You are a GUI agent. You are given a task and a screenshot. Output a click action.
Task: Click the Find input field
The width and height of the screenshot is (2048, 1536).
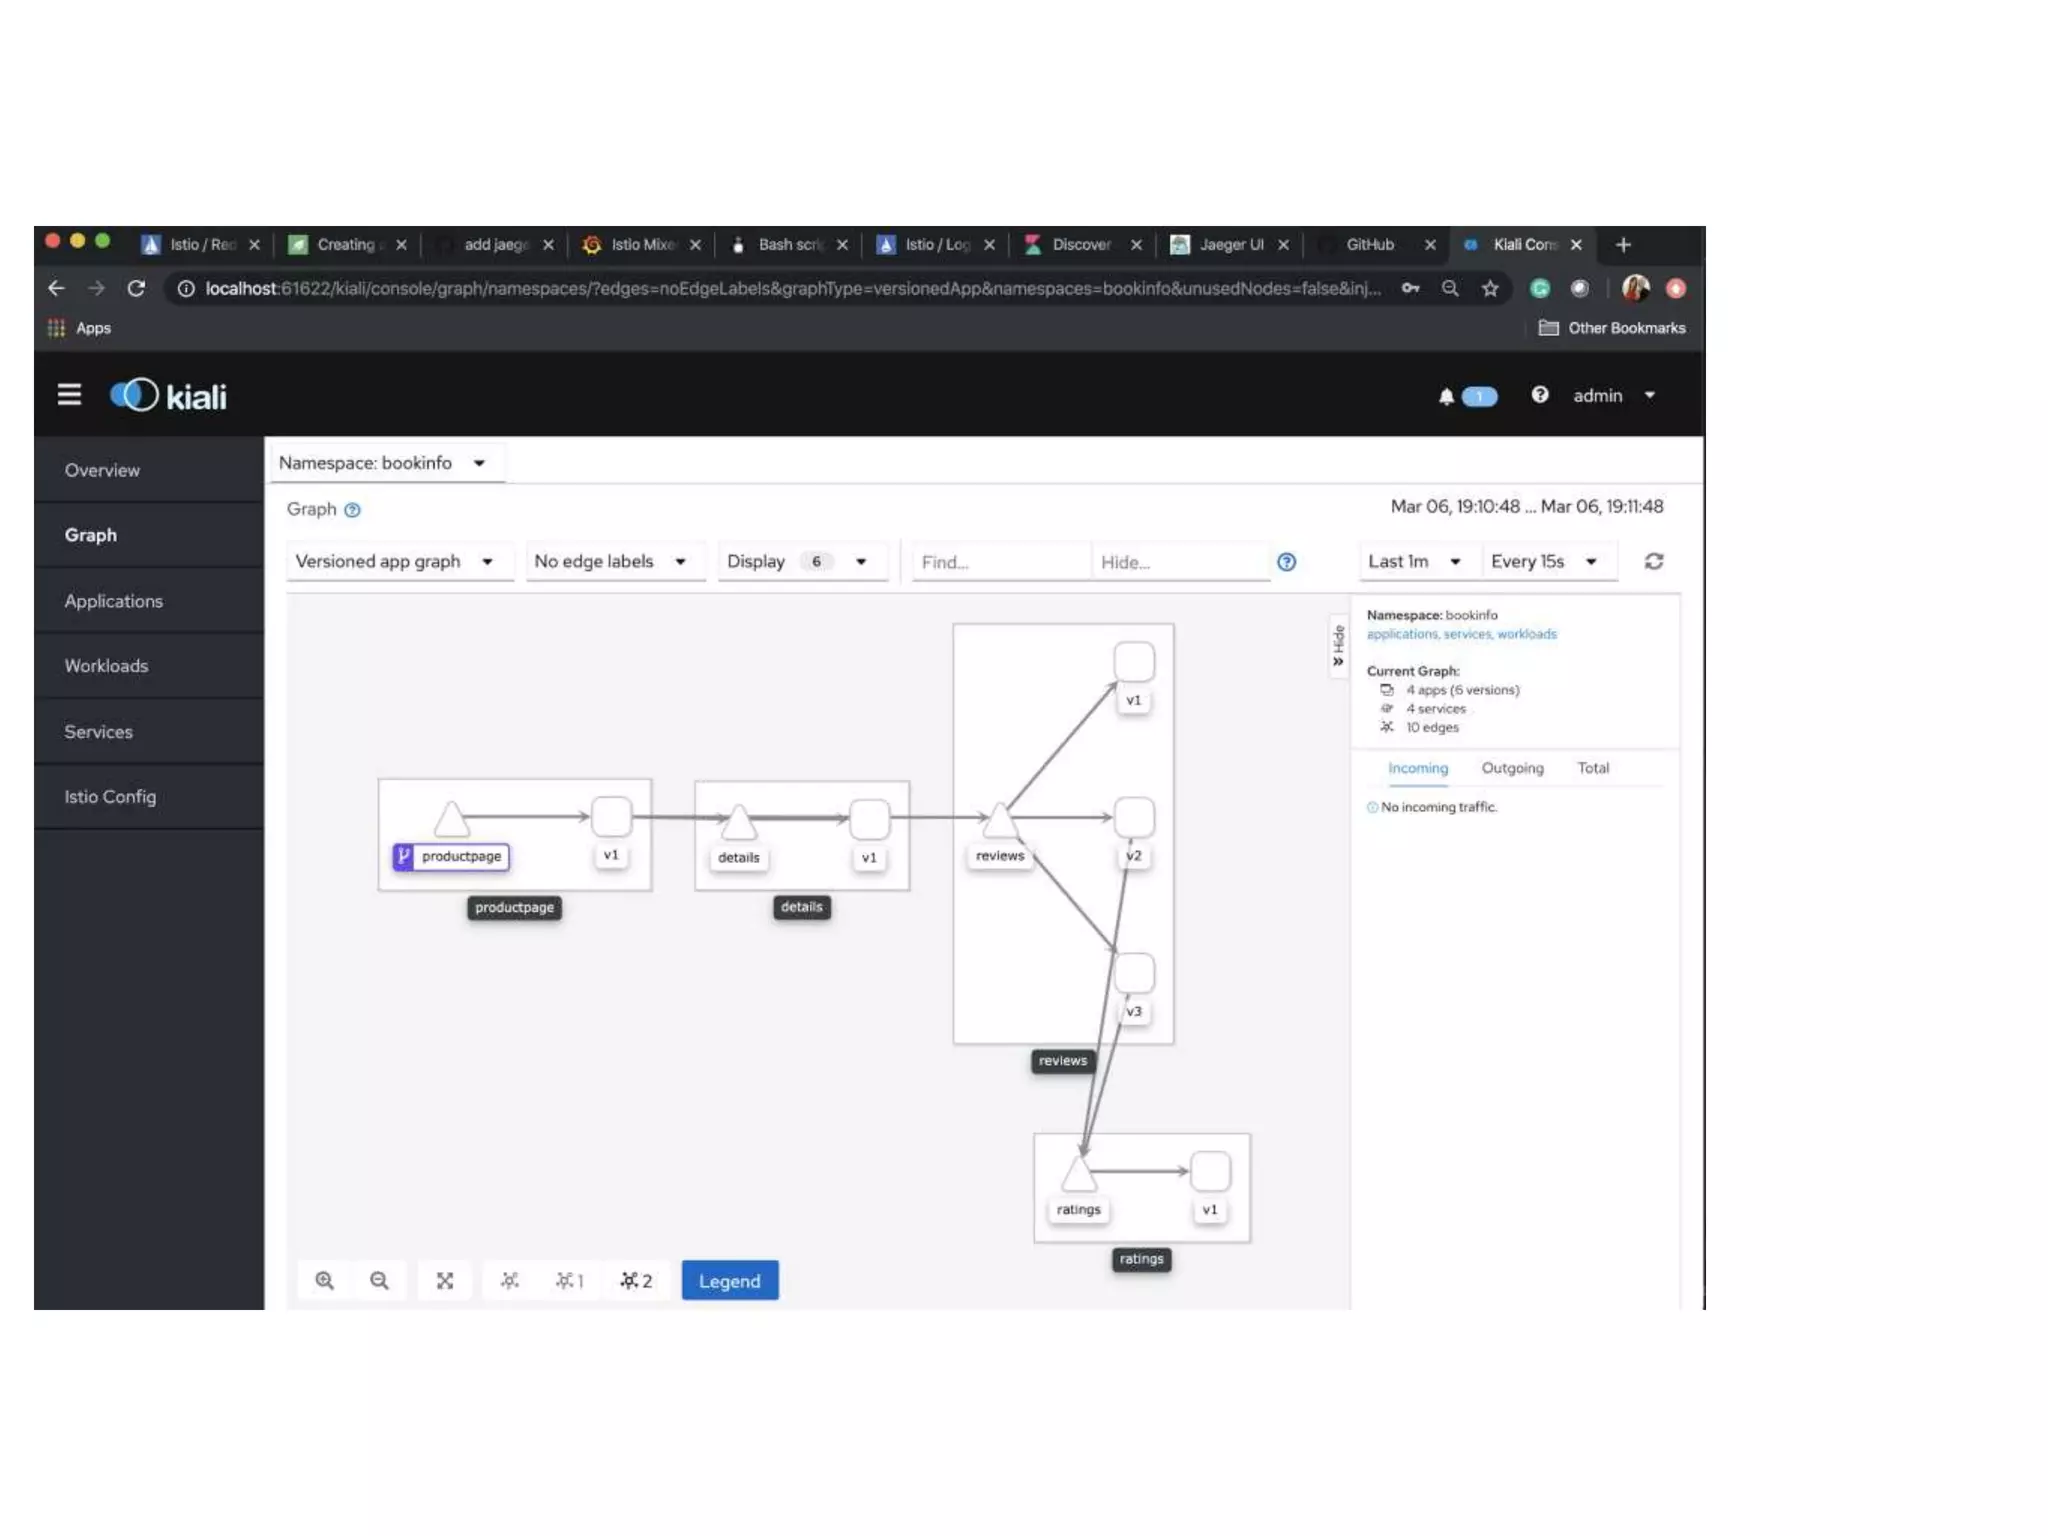[1000, 562]
